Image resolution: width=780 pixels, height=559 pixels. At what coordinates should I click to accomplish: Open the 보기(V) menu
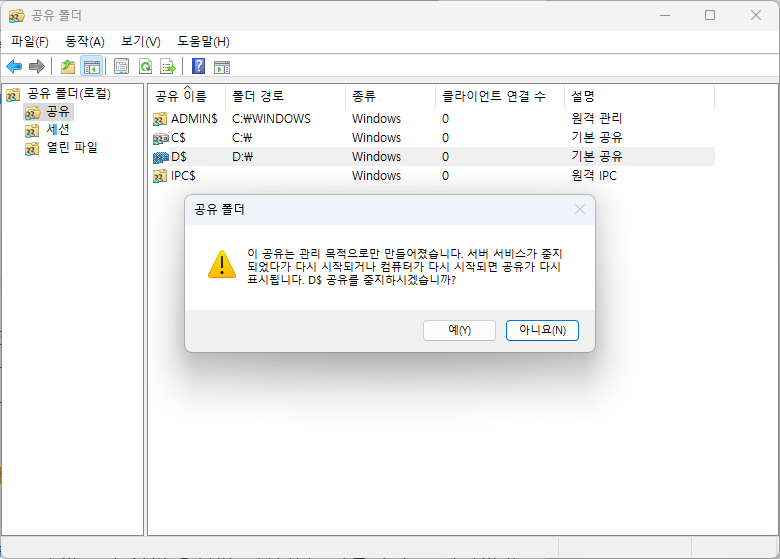click(x=141, y=42)
